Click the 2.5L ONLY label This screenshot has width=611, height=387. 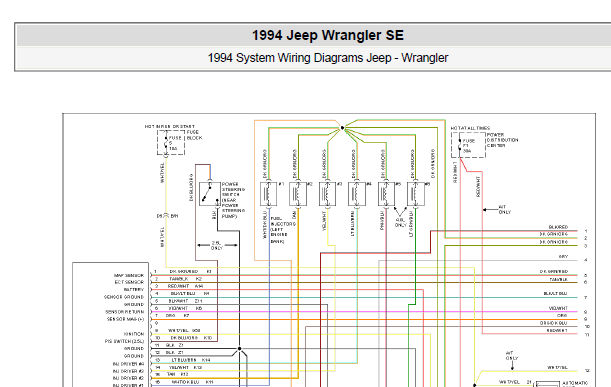(217, 245)
